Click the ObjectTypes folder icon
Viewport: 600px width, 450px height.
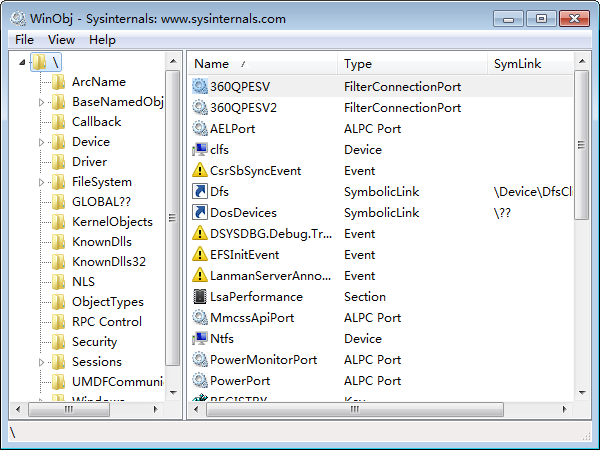coord(58,302)
